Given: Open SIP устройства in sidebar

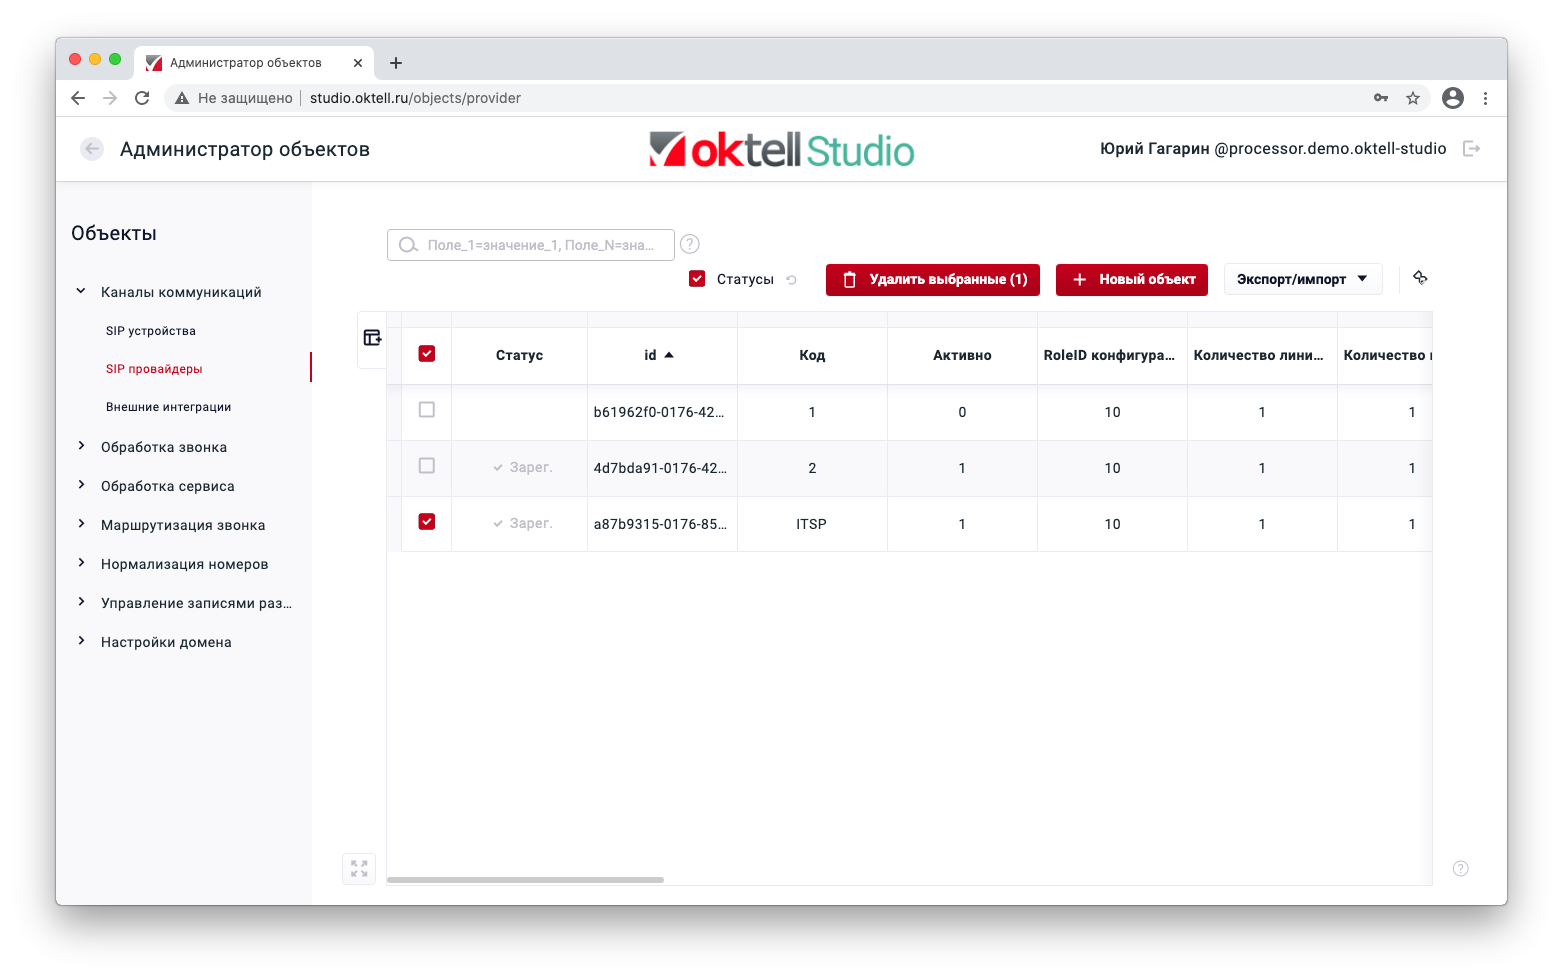Looking at the screenshot, I should (151, 331).
